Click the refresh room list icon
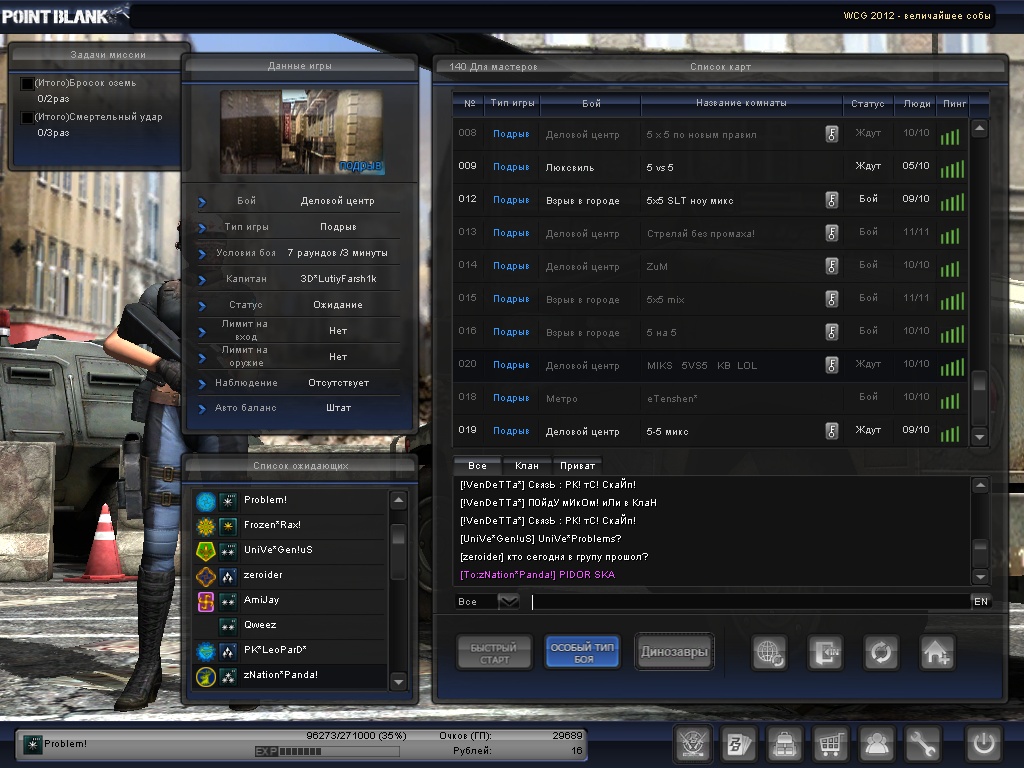 [x=881, y=653]
